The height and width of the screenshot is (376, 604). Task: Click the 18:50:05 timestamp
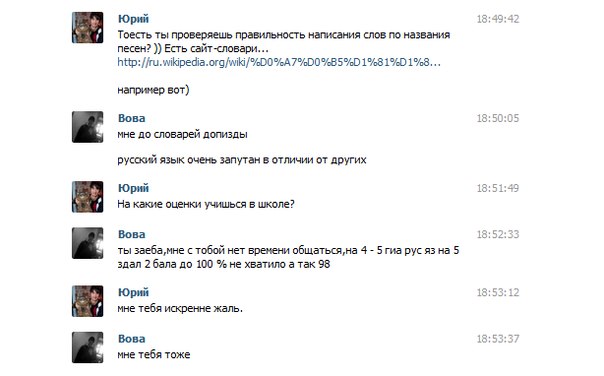[498, 118]
